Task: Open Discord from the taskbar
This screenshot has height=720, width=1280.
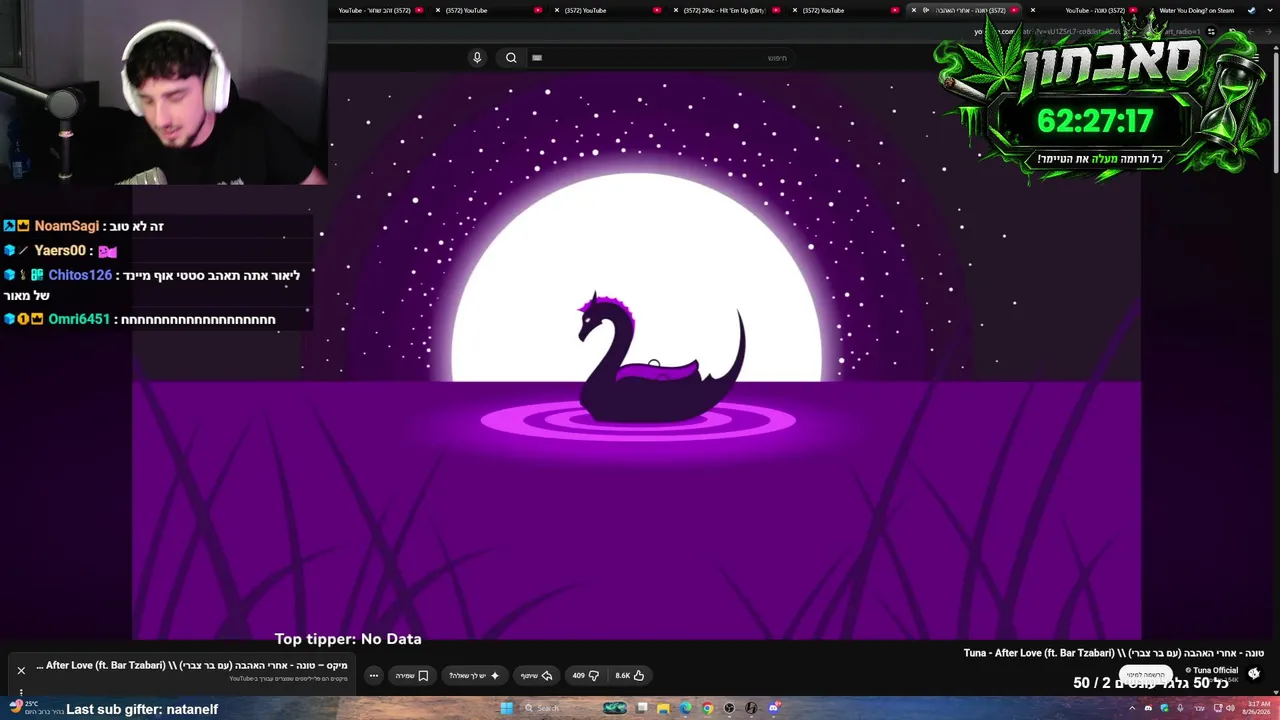Action: [x=773, y=708]
